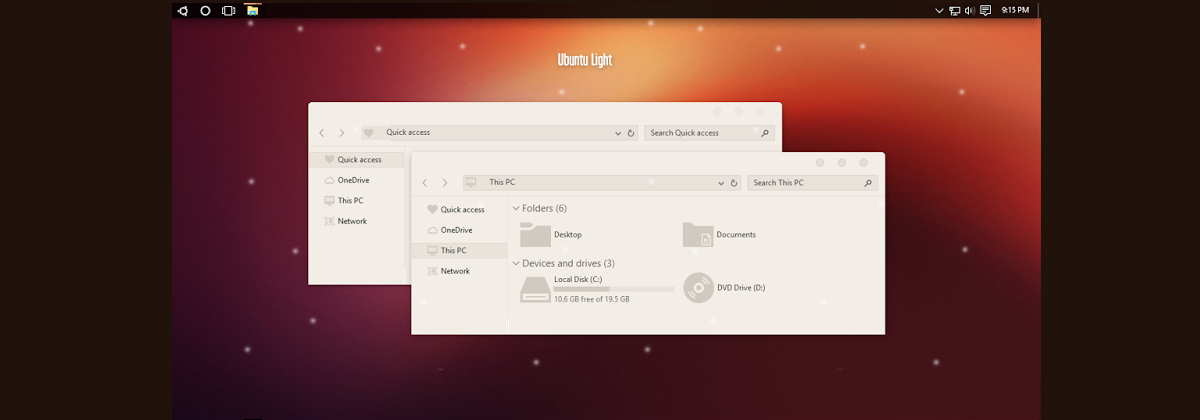Click the Documents folder label
The image size is (1200, 420).
click(736, 235)
